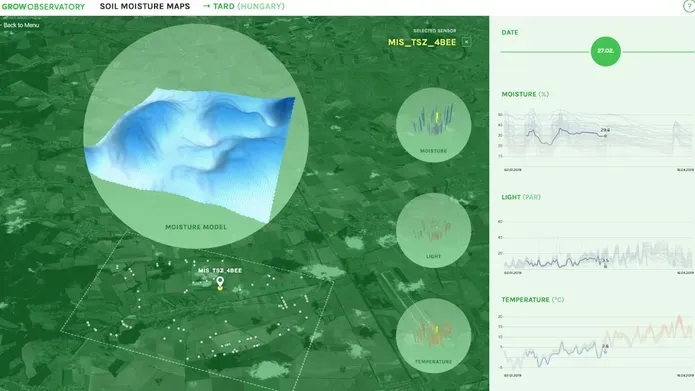The height and width of the screenshot is (391, 695).
Task: Click the MIS_TSZ_4BEE map label above pin
Action: point(220,270)
